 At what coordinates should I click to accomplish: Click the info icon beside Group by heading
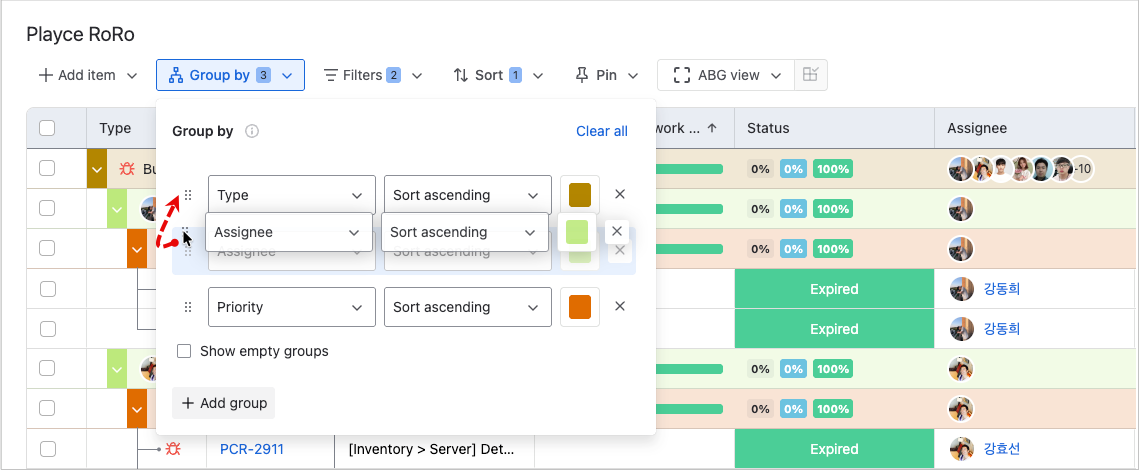pyautogui.click(x=252, y=131)
